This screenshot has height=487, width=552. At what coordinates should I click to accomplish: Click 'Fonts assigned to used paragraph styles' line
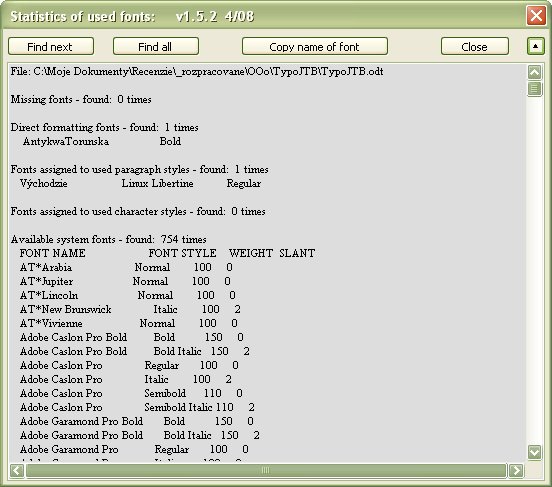point(139,169)
